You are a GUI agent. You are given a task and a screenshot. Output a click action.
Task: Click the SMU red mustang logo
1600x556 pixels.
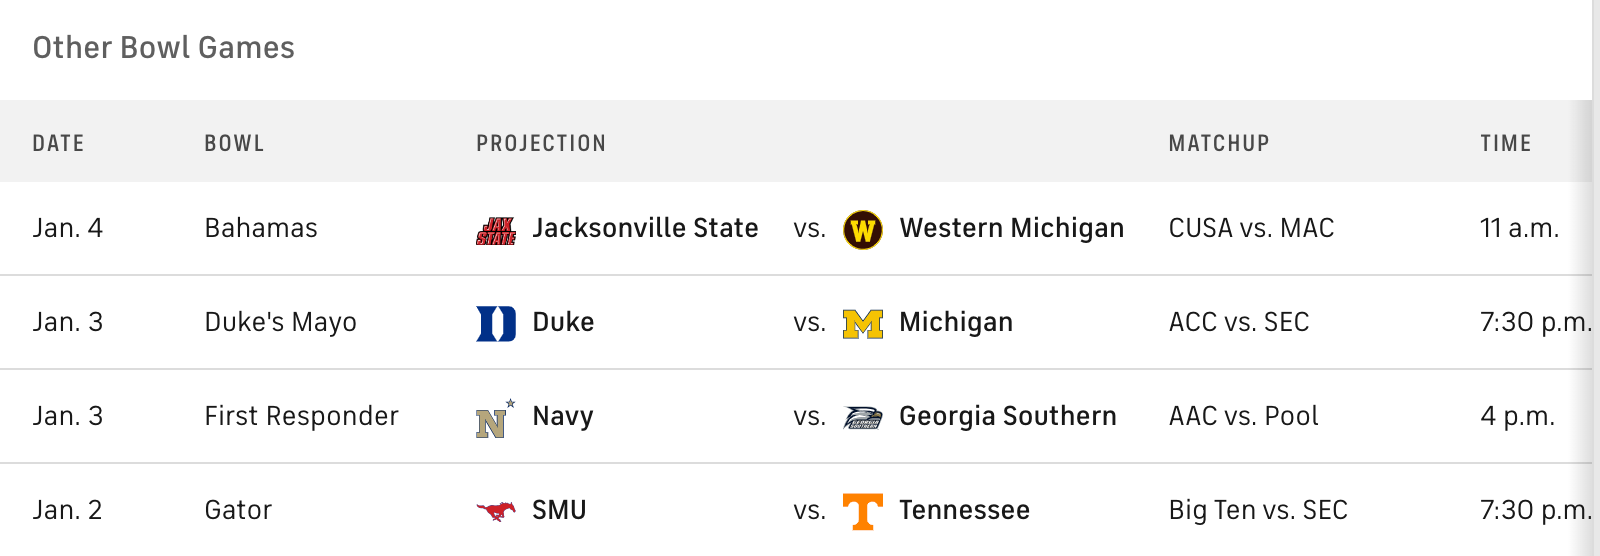[x=496, y=511]
